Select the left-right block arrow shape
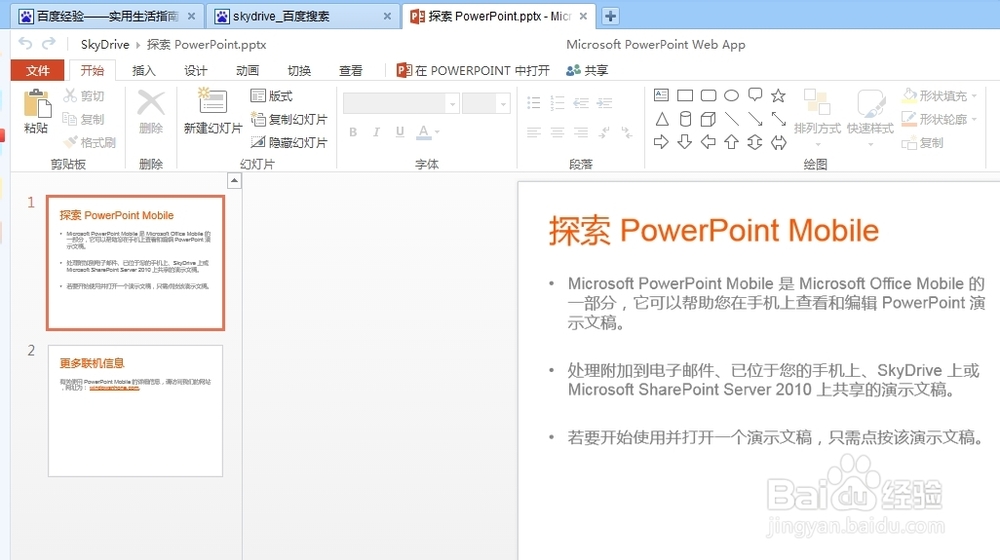The width and height of the screenshot is (1000, 560). (x=779, y=142)
